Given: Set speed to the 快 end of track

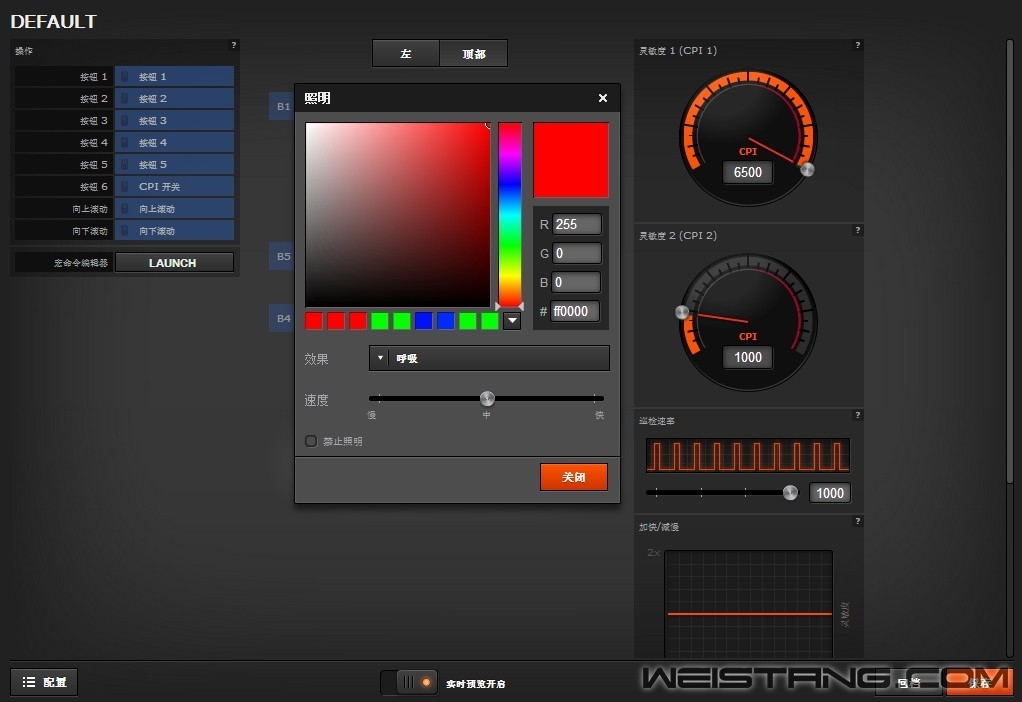Looking at the screenshot, I should [x=594, y=398].
